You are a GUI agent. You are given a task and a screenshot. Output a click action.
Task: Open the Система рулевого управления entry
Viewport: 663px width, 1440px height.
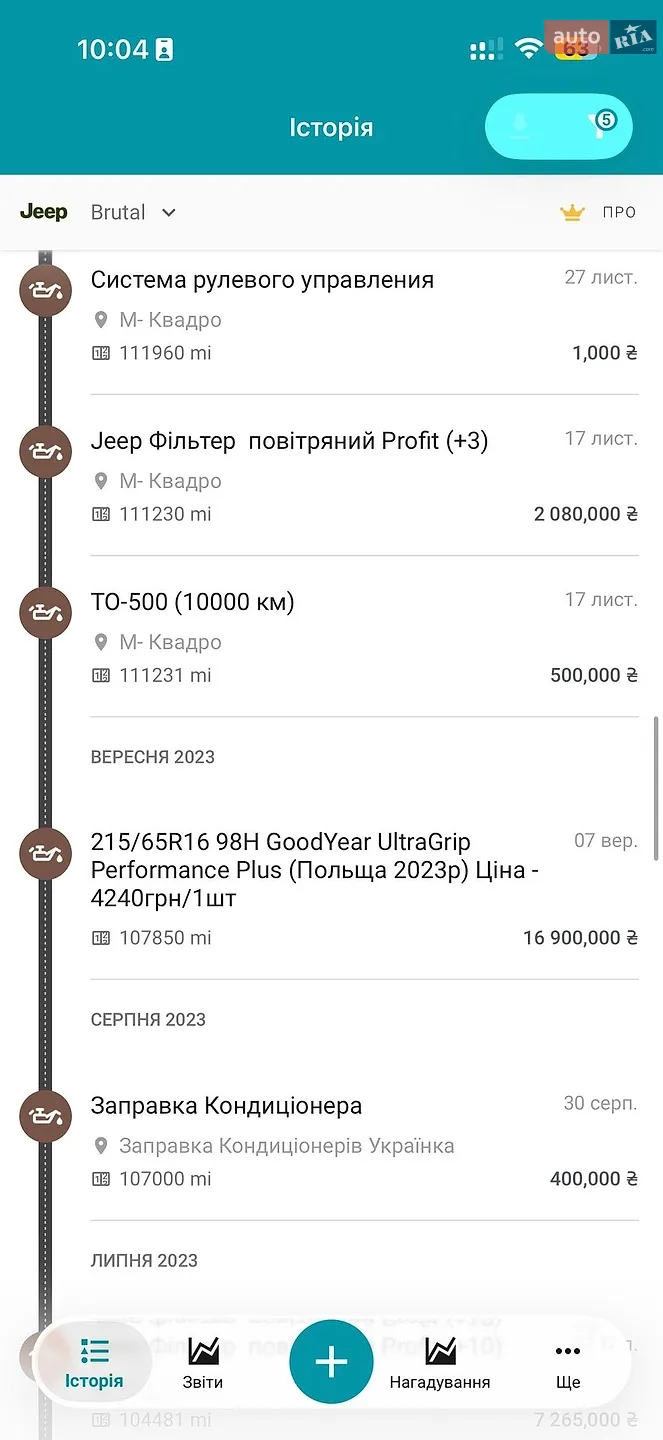pos(364,315)
